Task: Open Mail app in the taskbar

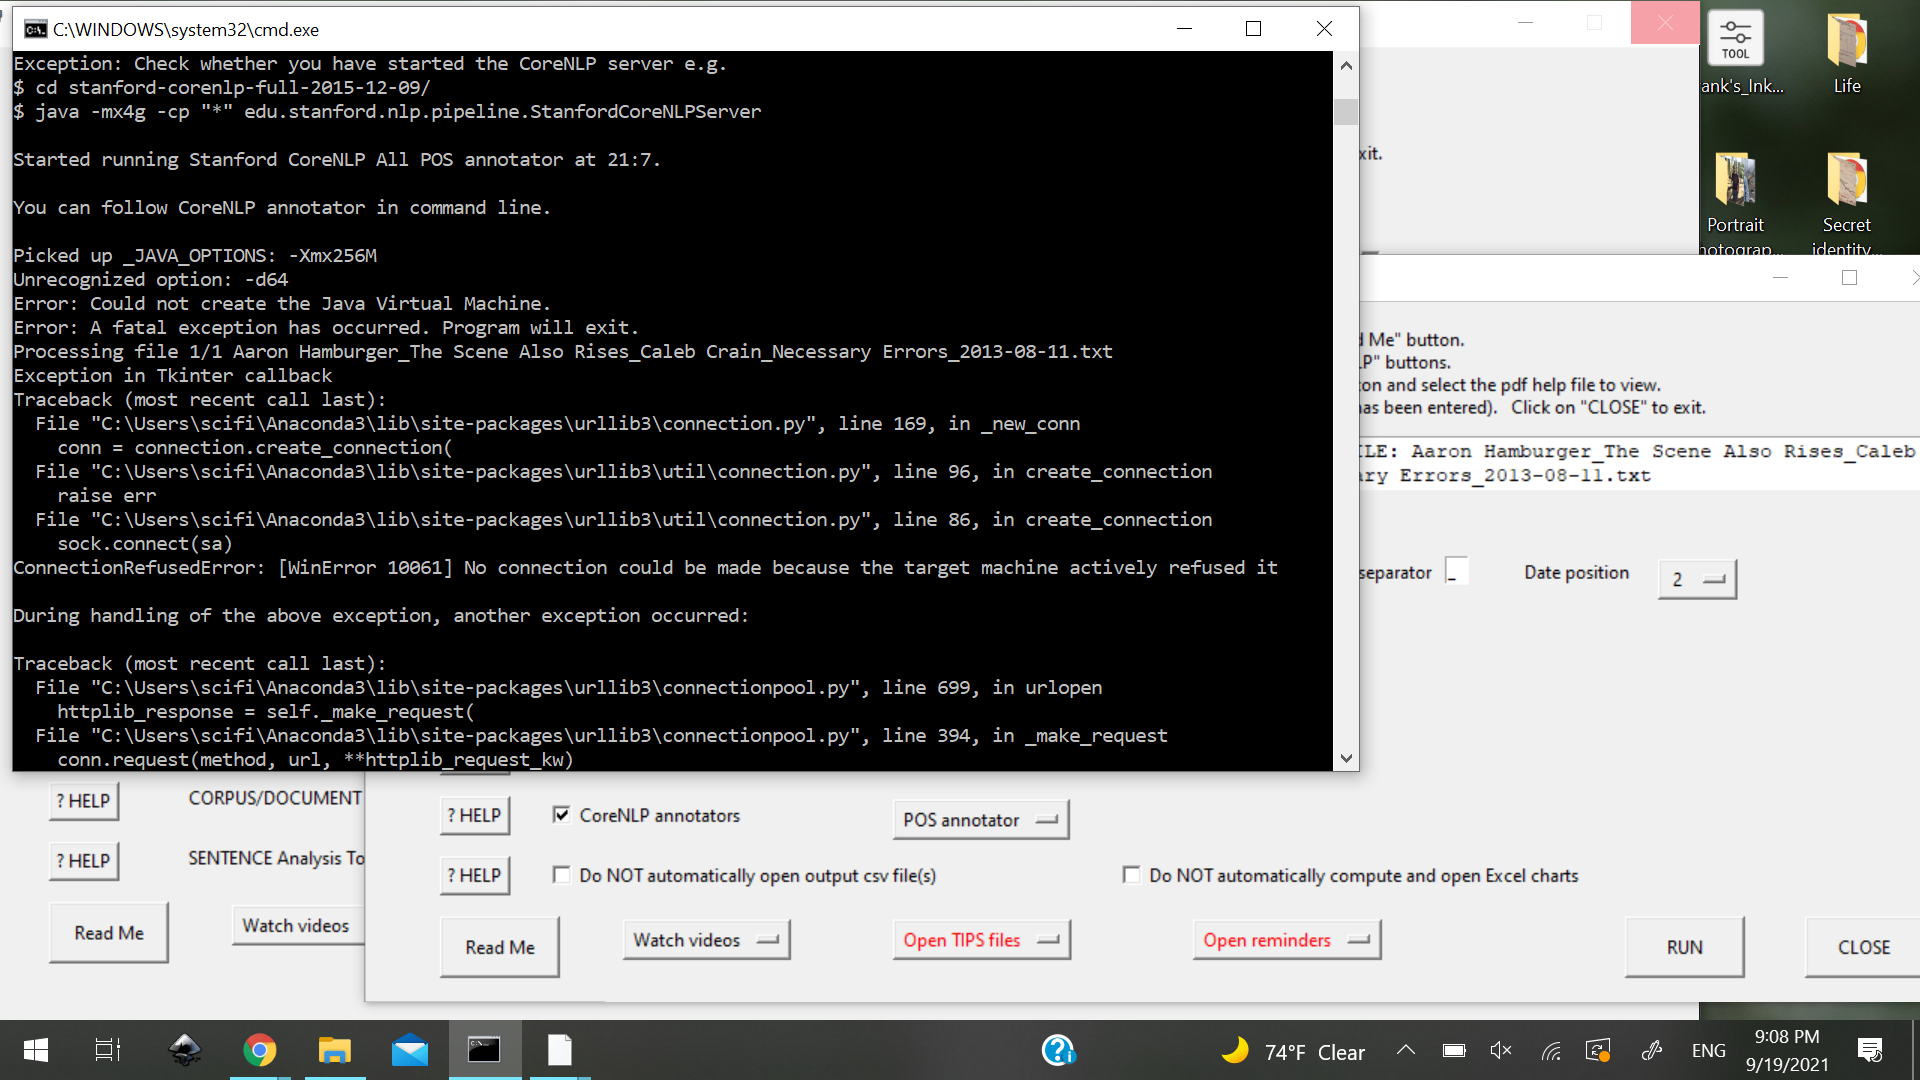Action: [x=410, y=1050]
